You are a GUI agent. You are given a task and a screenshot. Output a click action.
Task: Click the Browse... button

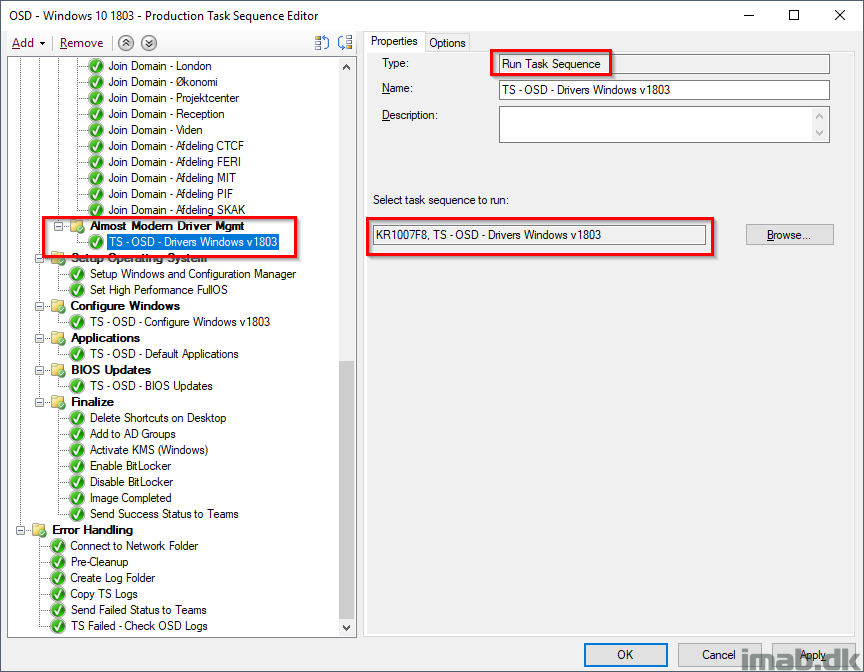pyautogui.click(x=789, y=235)
